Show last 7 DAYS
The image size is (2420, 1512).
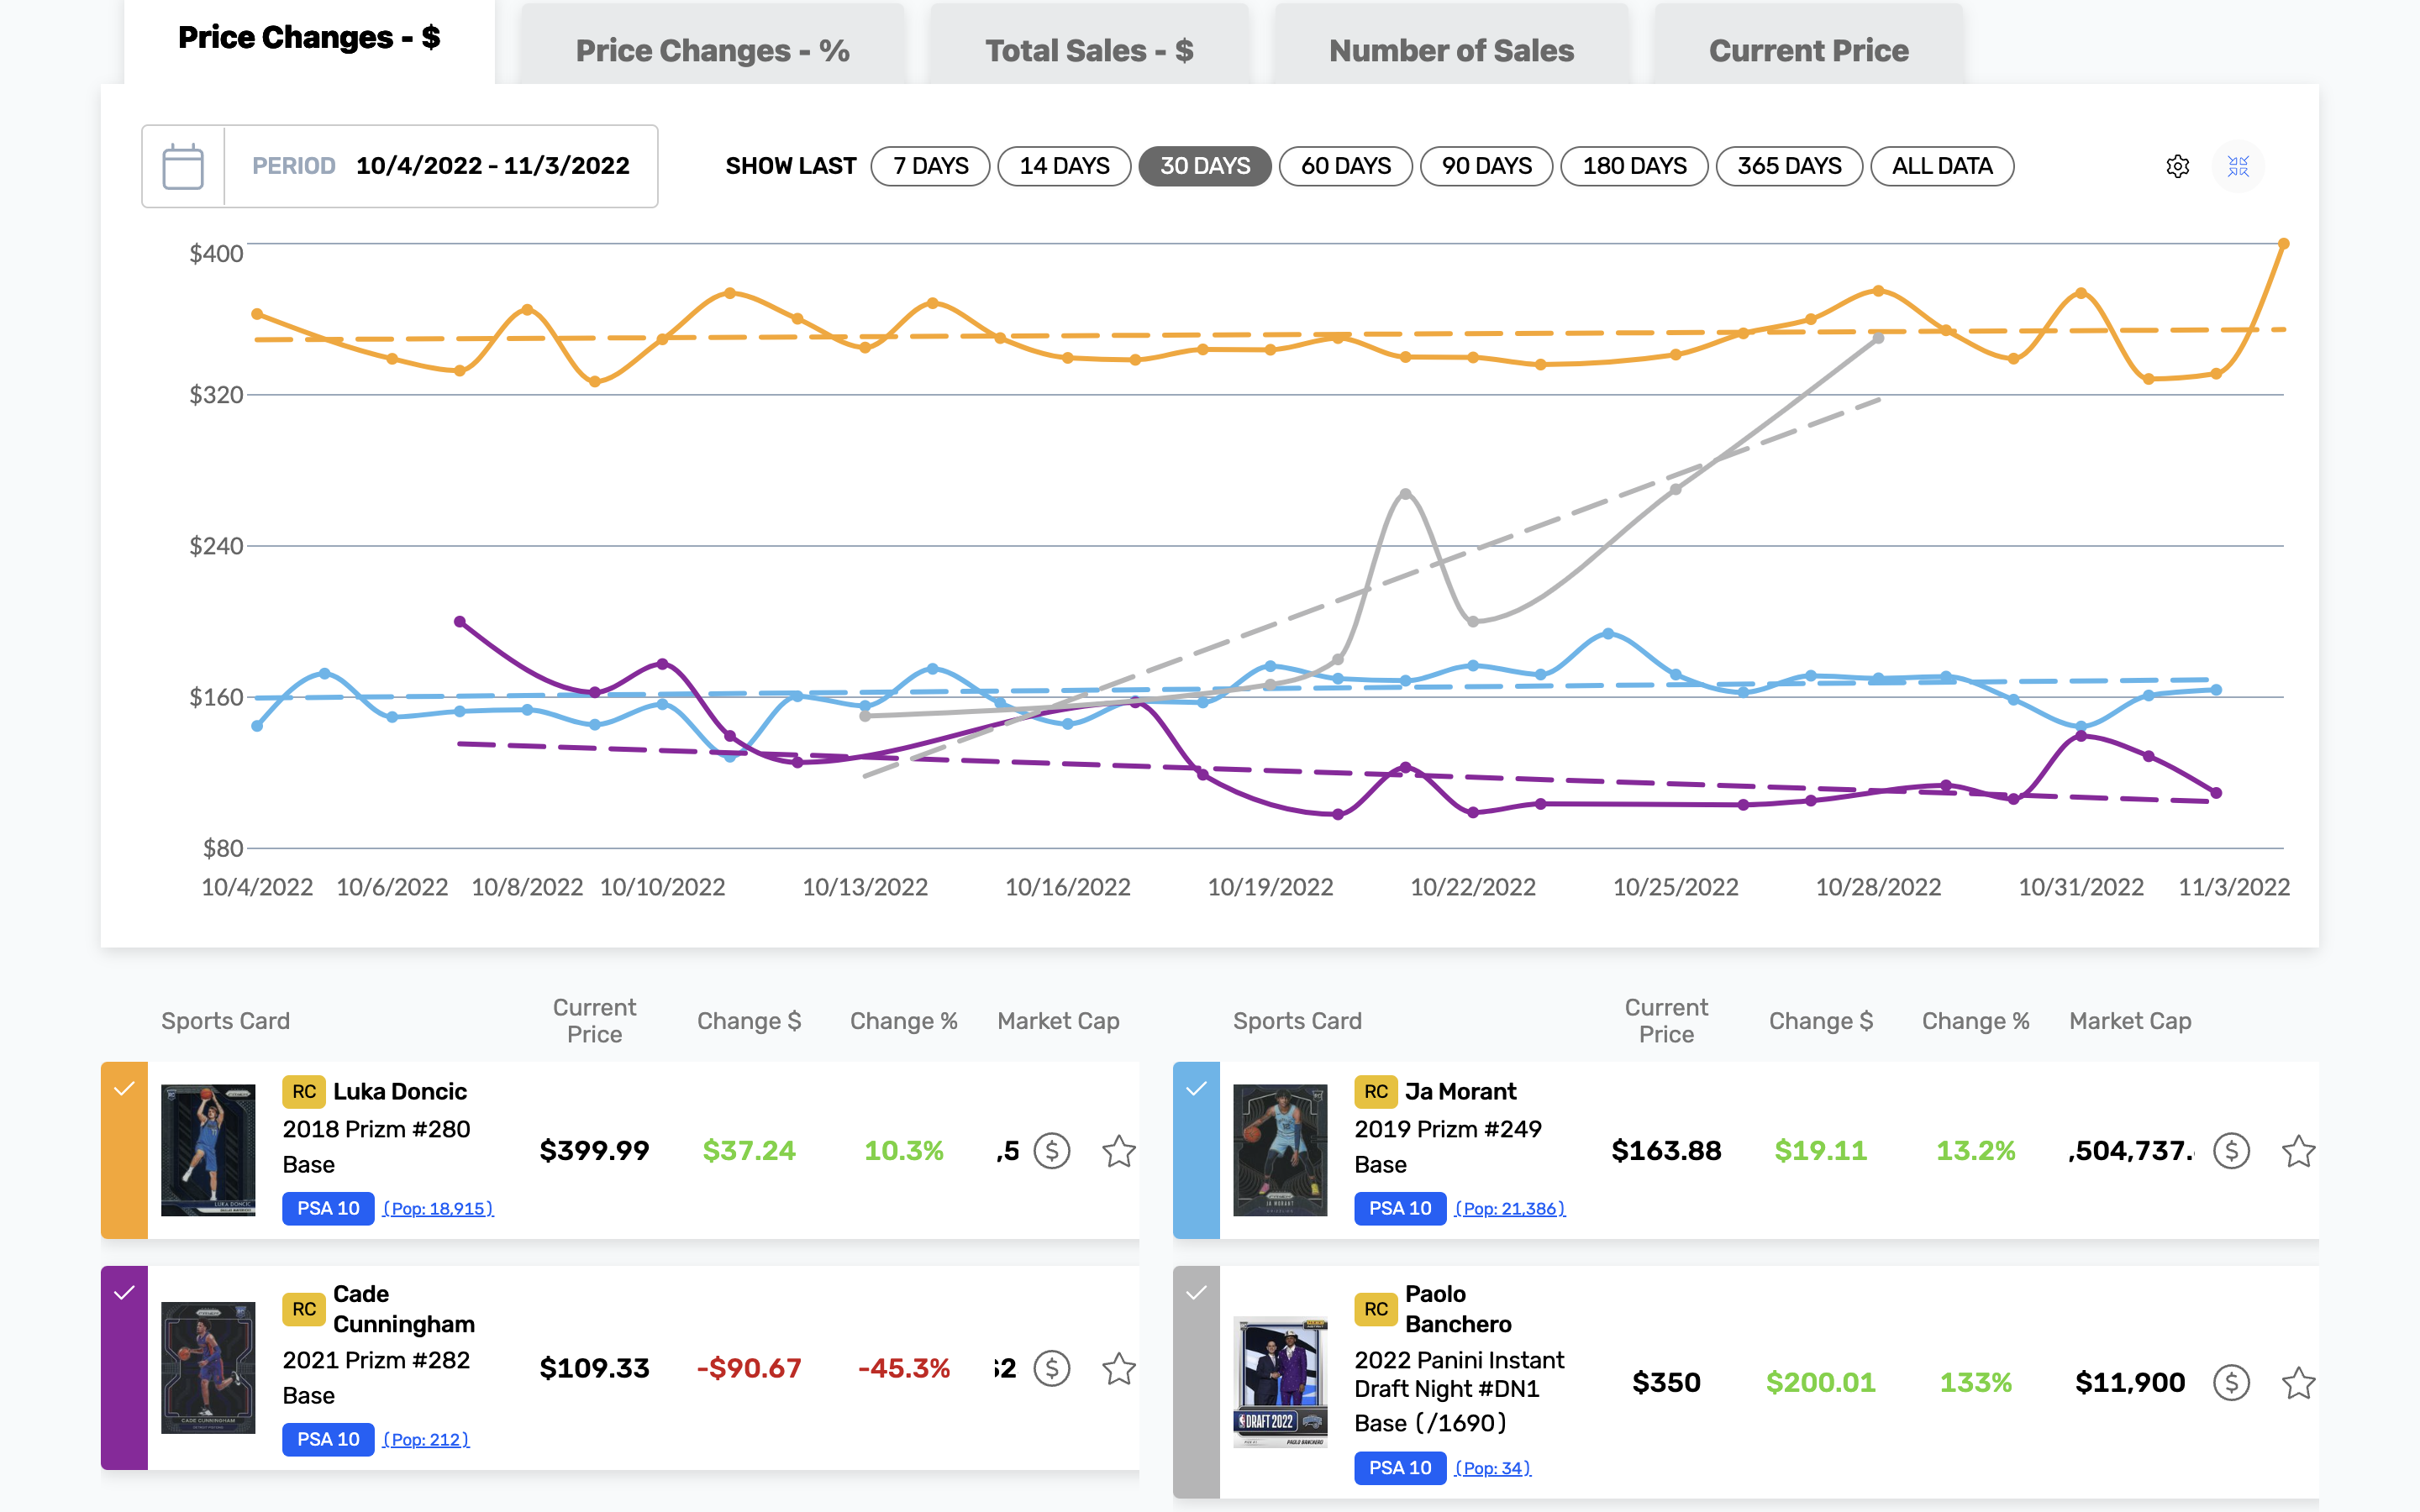(x=930, y=166)
